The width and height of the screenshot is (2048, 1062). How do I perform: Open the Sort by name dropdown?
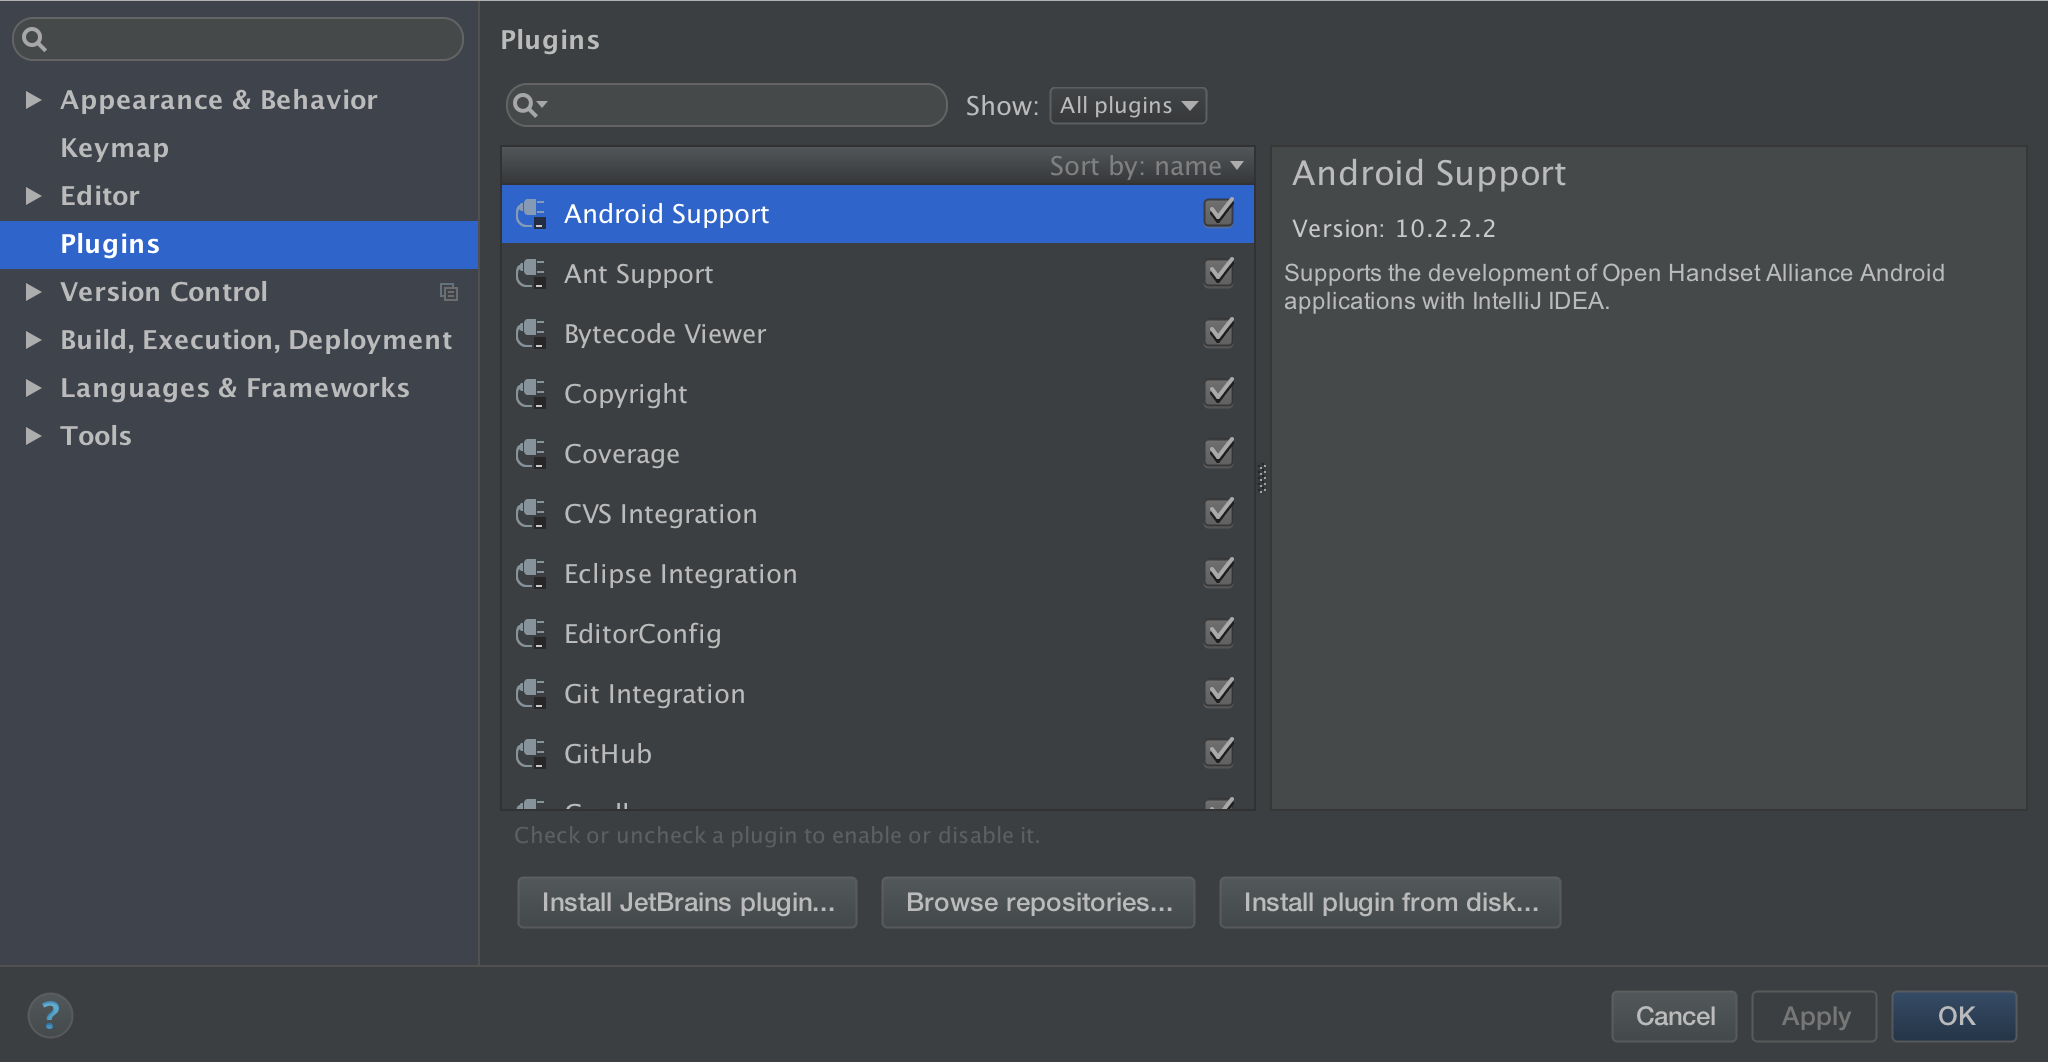pos(1146,166)
